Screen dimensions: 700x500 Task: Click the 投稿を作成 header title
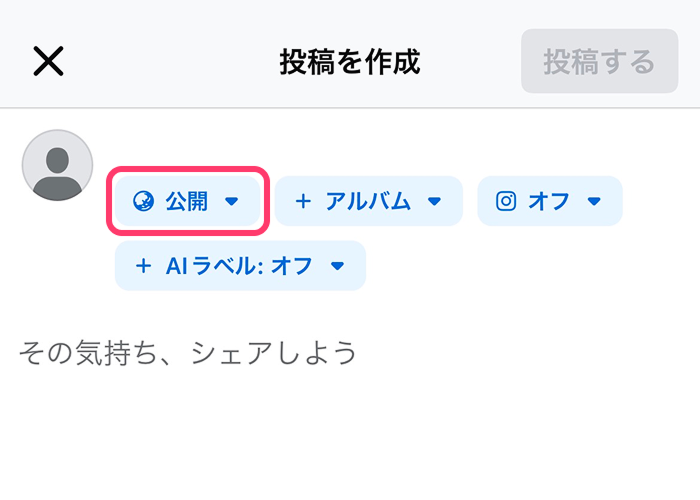[349, 62]
